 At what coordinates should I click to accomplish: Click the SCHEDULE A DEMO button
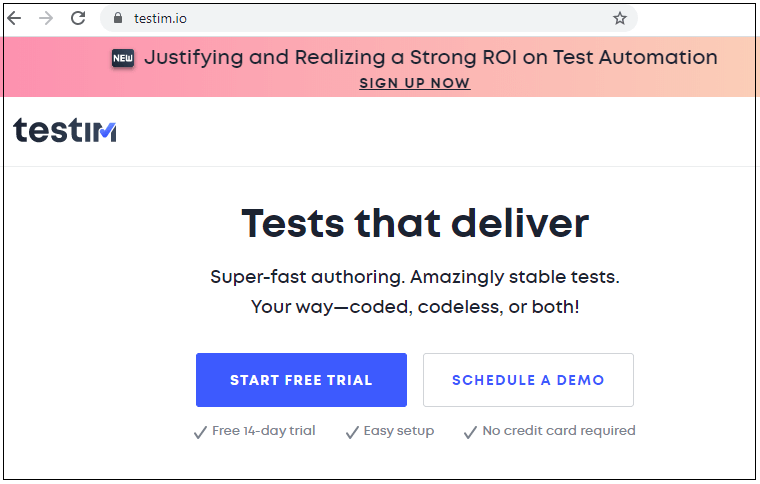[528, 380]
